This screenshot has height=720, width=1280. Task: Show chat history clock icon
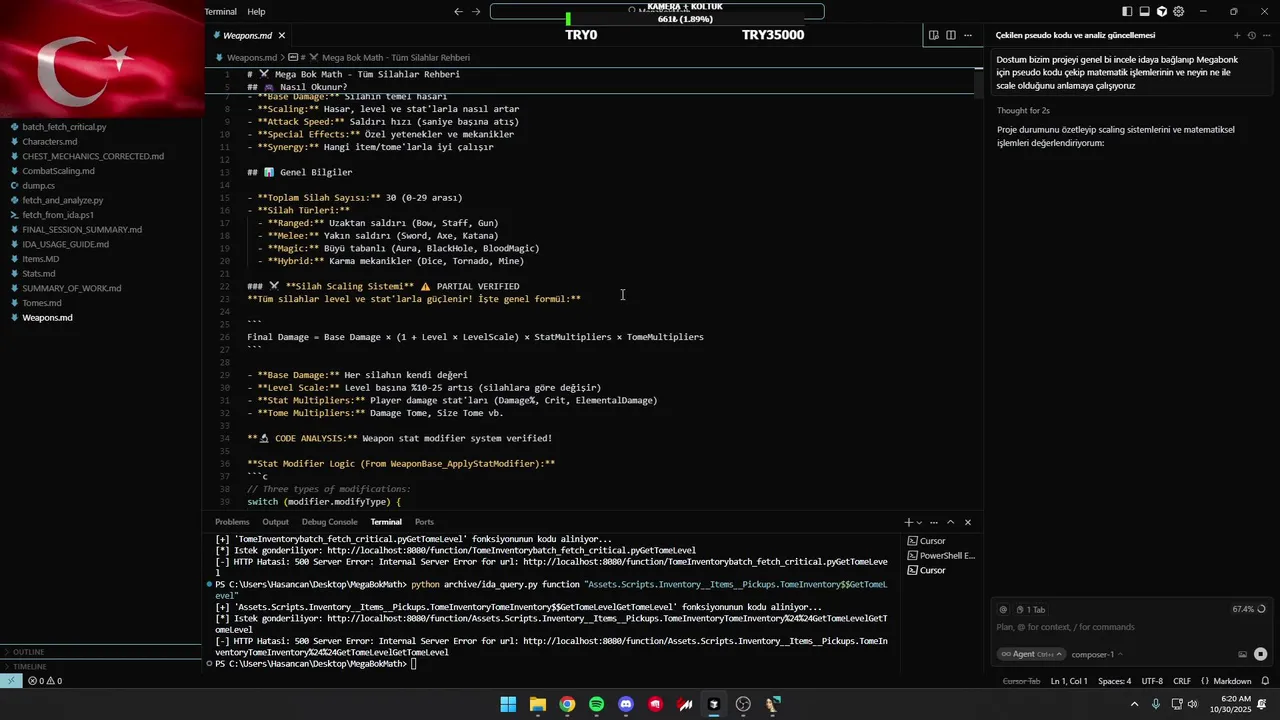pyautogui.click(x=1252, y=35)
